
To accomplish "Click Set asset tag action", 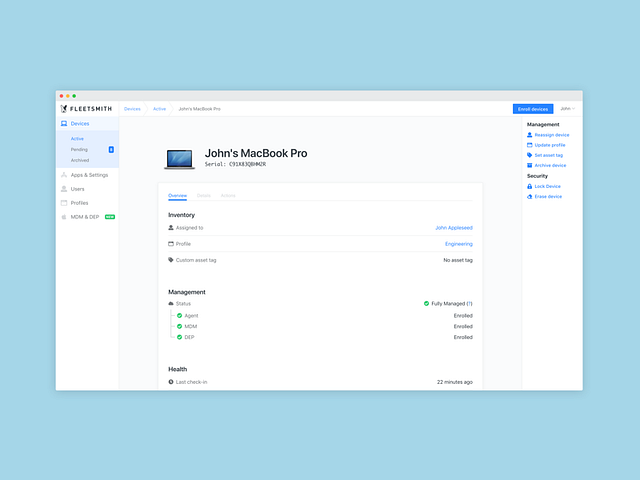I will [549, 156].
